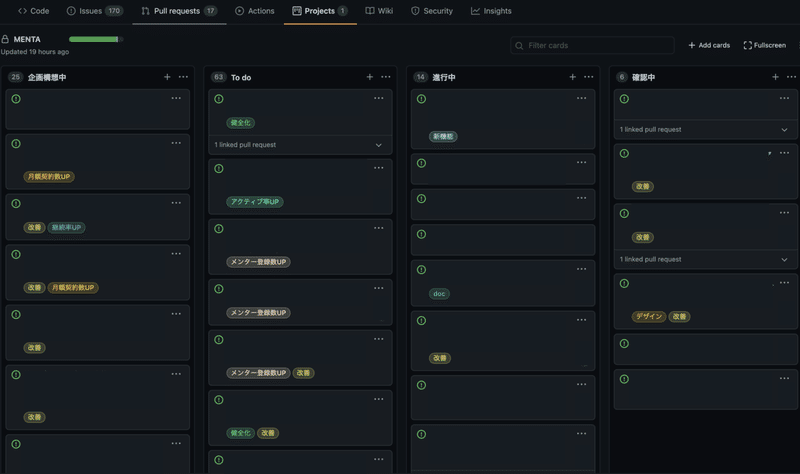The height and width of the screenshot is (474, 800).
Task: Click the open-issue icon on the doc card
Action: pos(421,270)
